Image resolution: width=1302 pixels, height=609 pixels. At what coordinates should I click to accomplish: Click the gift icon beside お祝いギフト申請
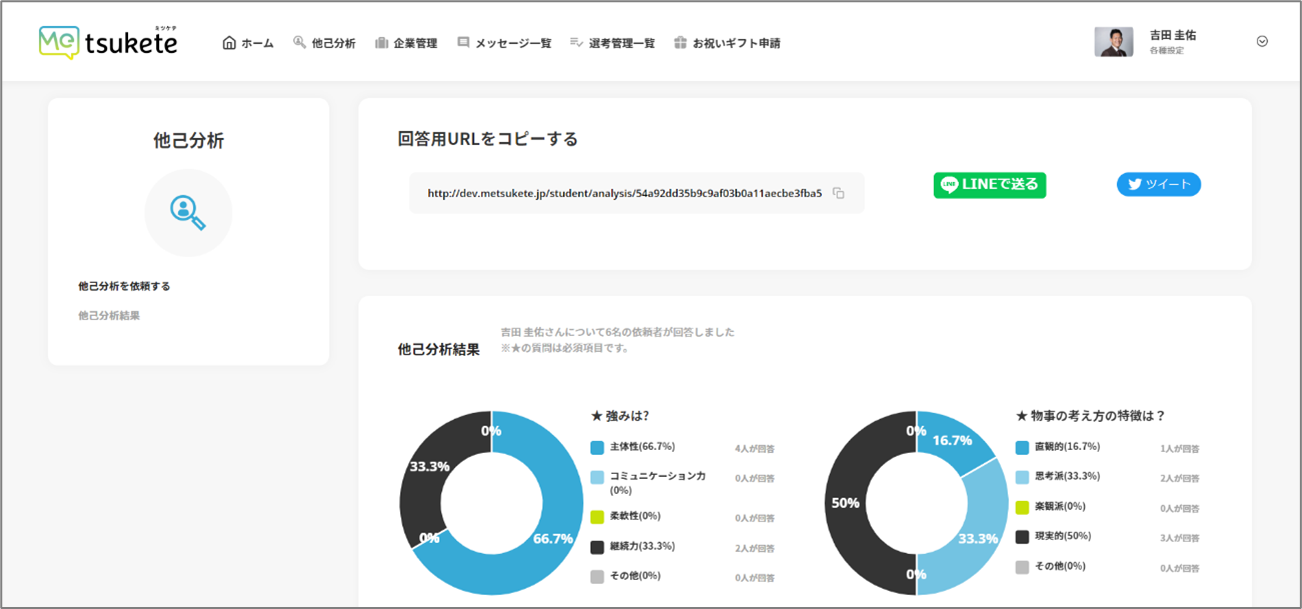(x=680, y=43)
